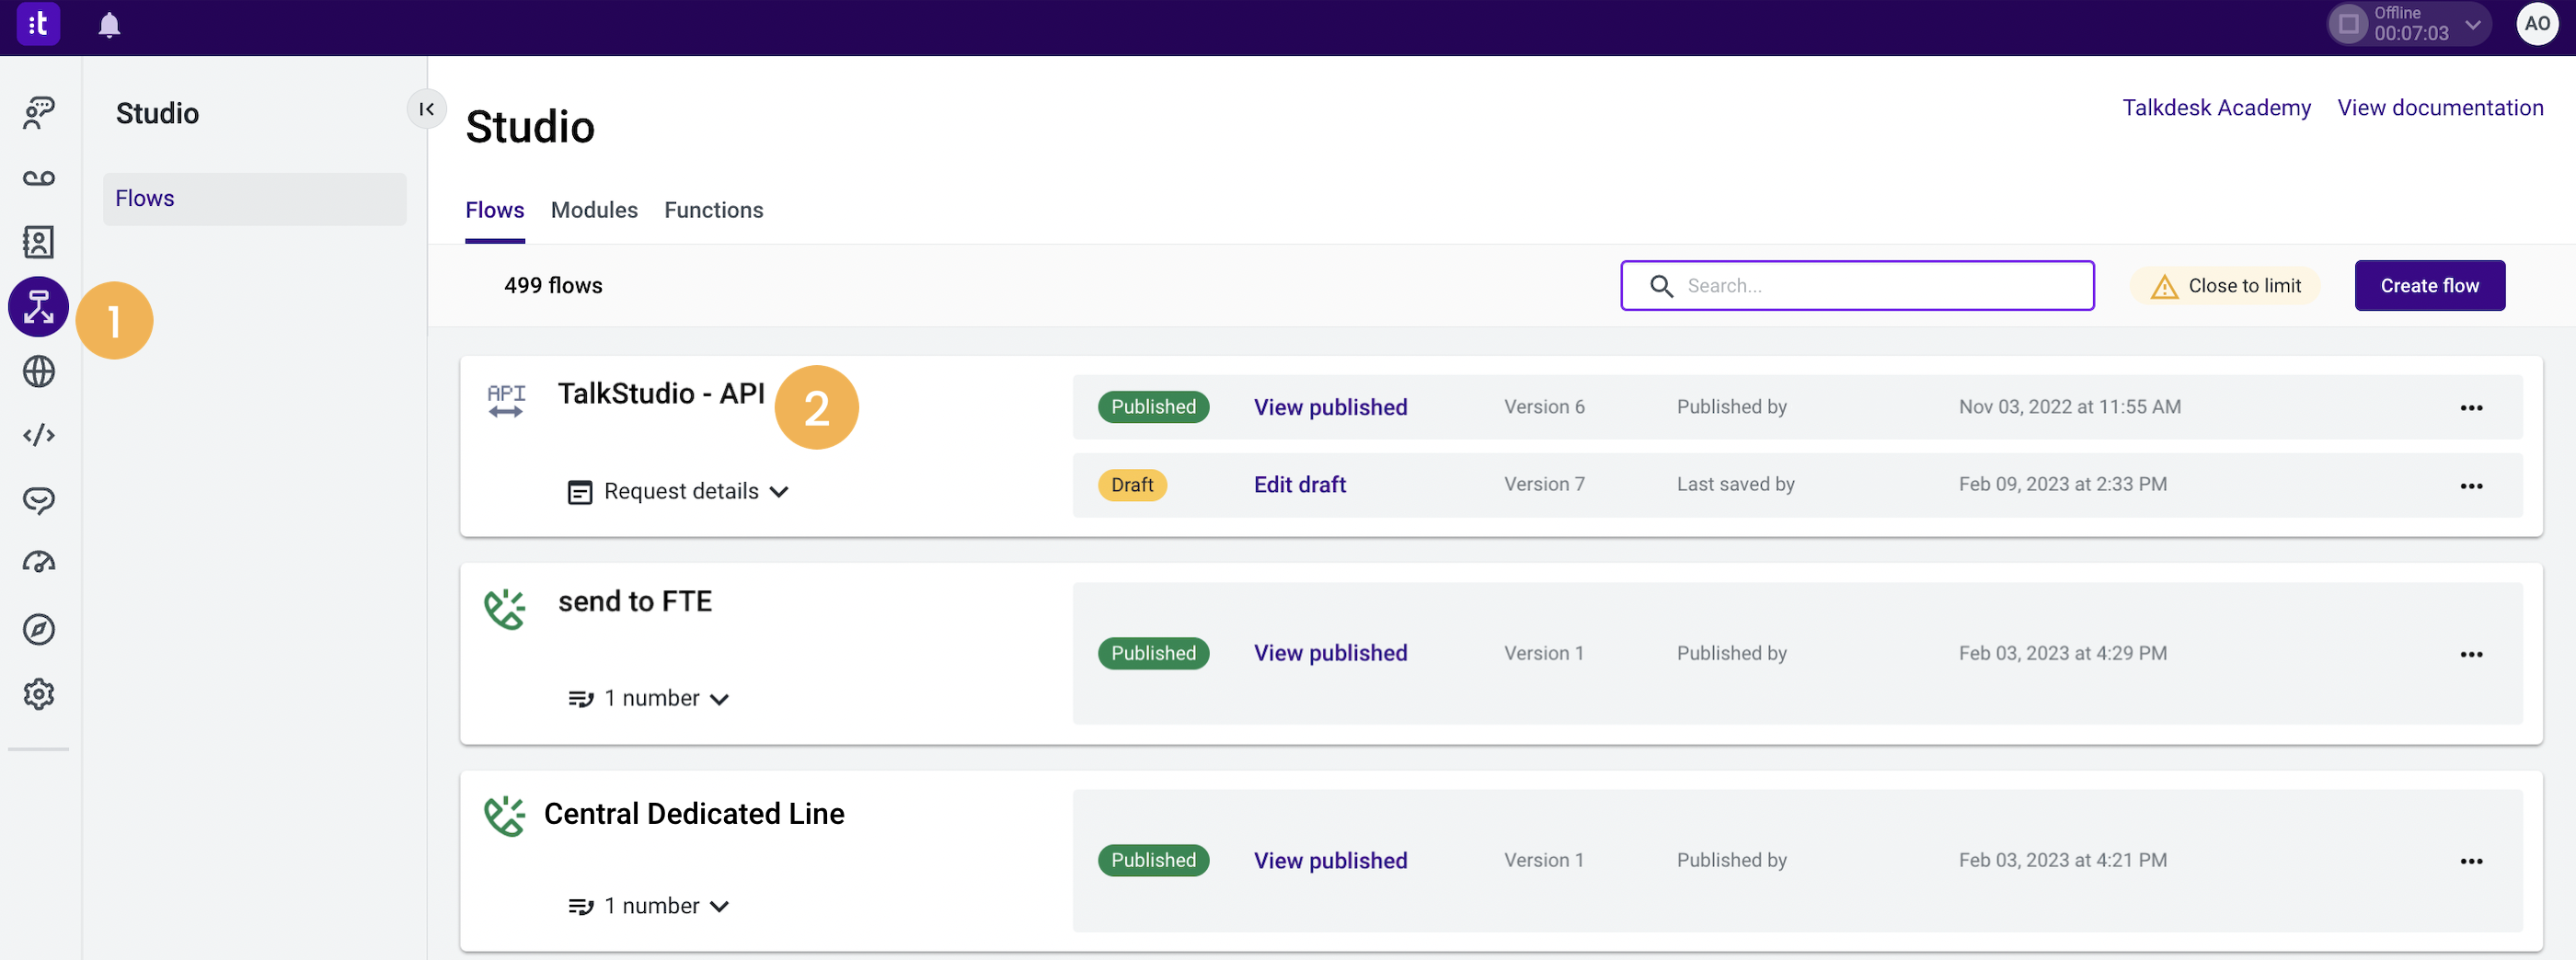This screenshot has width=2576, height=960.
Task: Click the Version 7 label
Action: [1544, 484]
